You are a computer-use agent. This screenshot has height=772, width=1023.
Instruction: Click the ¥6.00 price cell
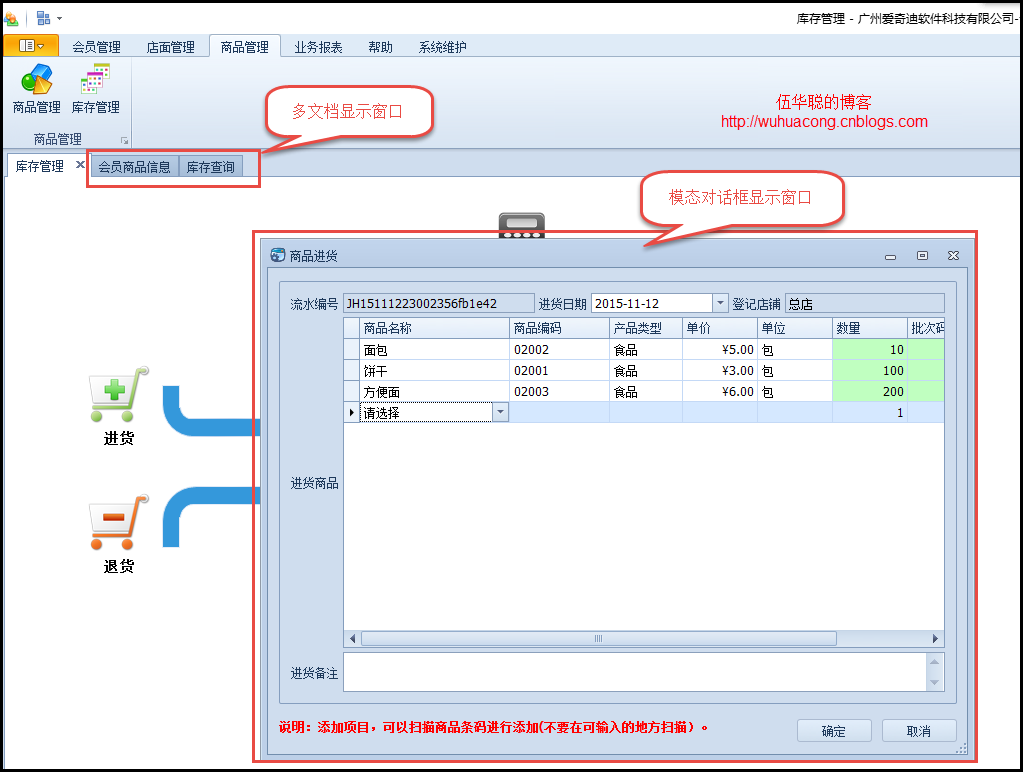point(720,392)
